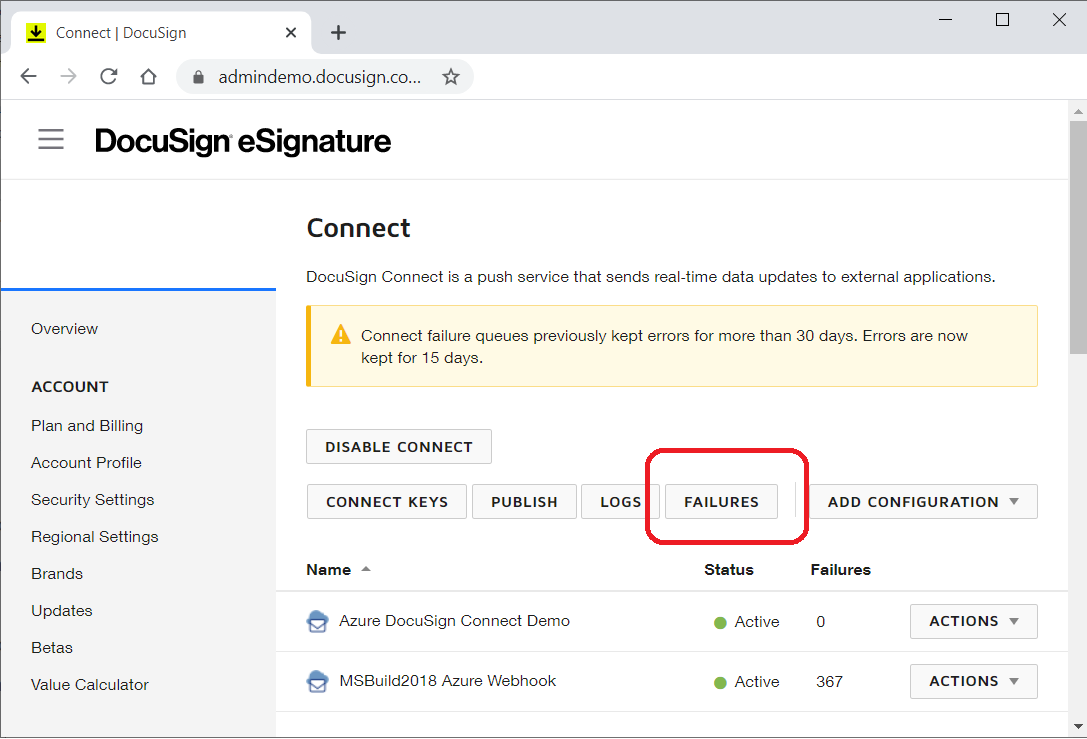This screenshot has width=1087, height=739.
Task: Click the envelope icon beside MSBuild2018 Azure Webhook
Action: tap(318, 681)
